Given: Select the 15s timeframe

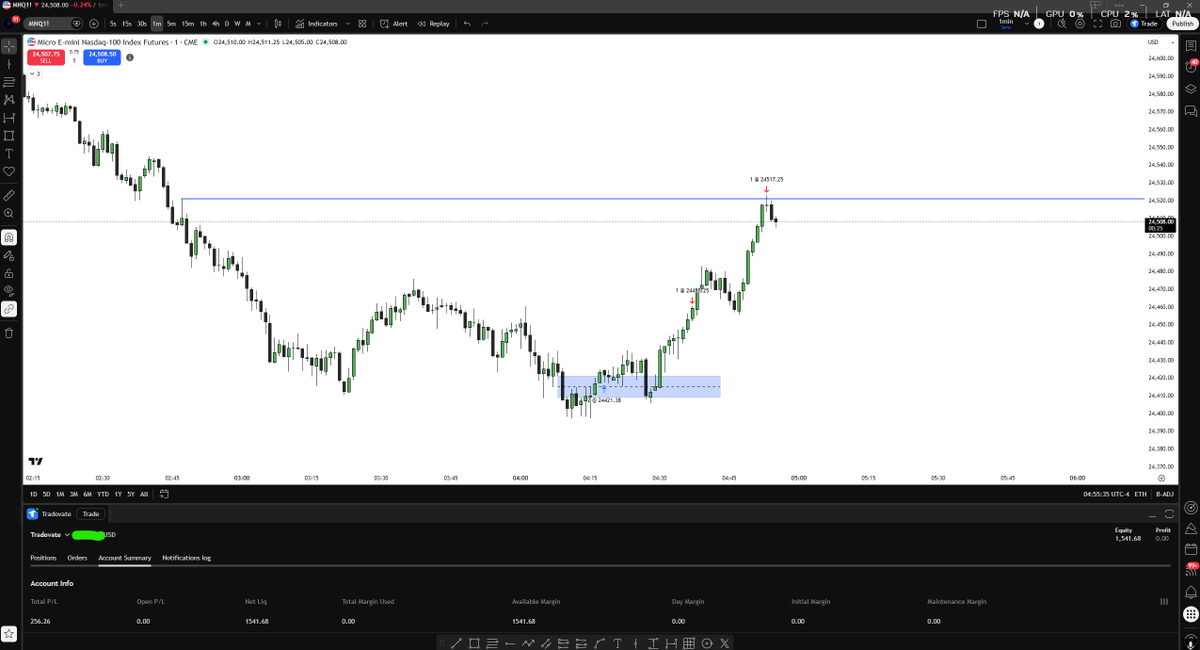Looking at the screenshot, I should pyautogui.click(x=127, y=23).
